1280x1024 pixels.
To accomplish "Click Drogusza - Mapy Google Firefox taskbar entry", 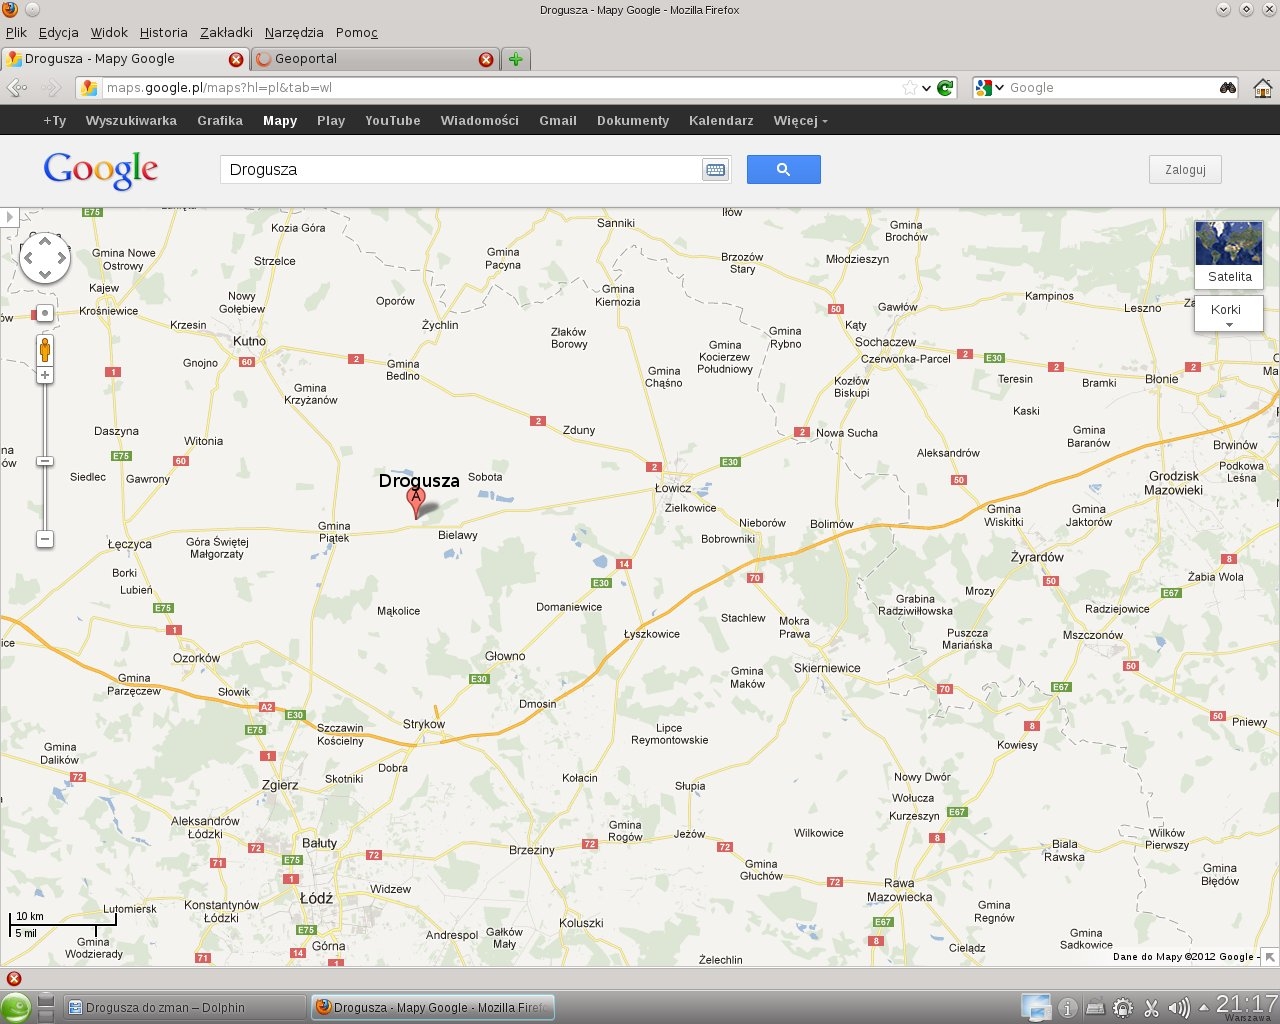I will point(432,1007).
